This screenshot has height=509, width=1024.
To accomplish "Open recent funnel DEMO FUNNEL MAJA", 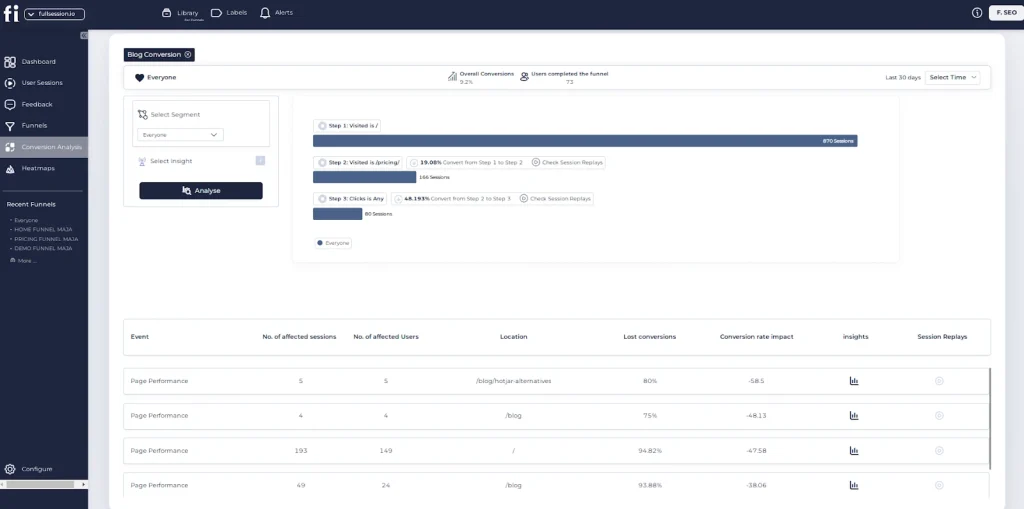I will pos(43,248).
